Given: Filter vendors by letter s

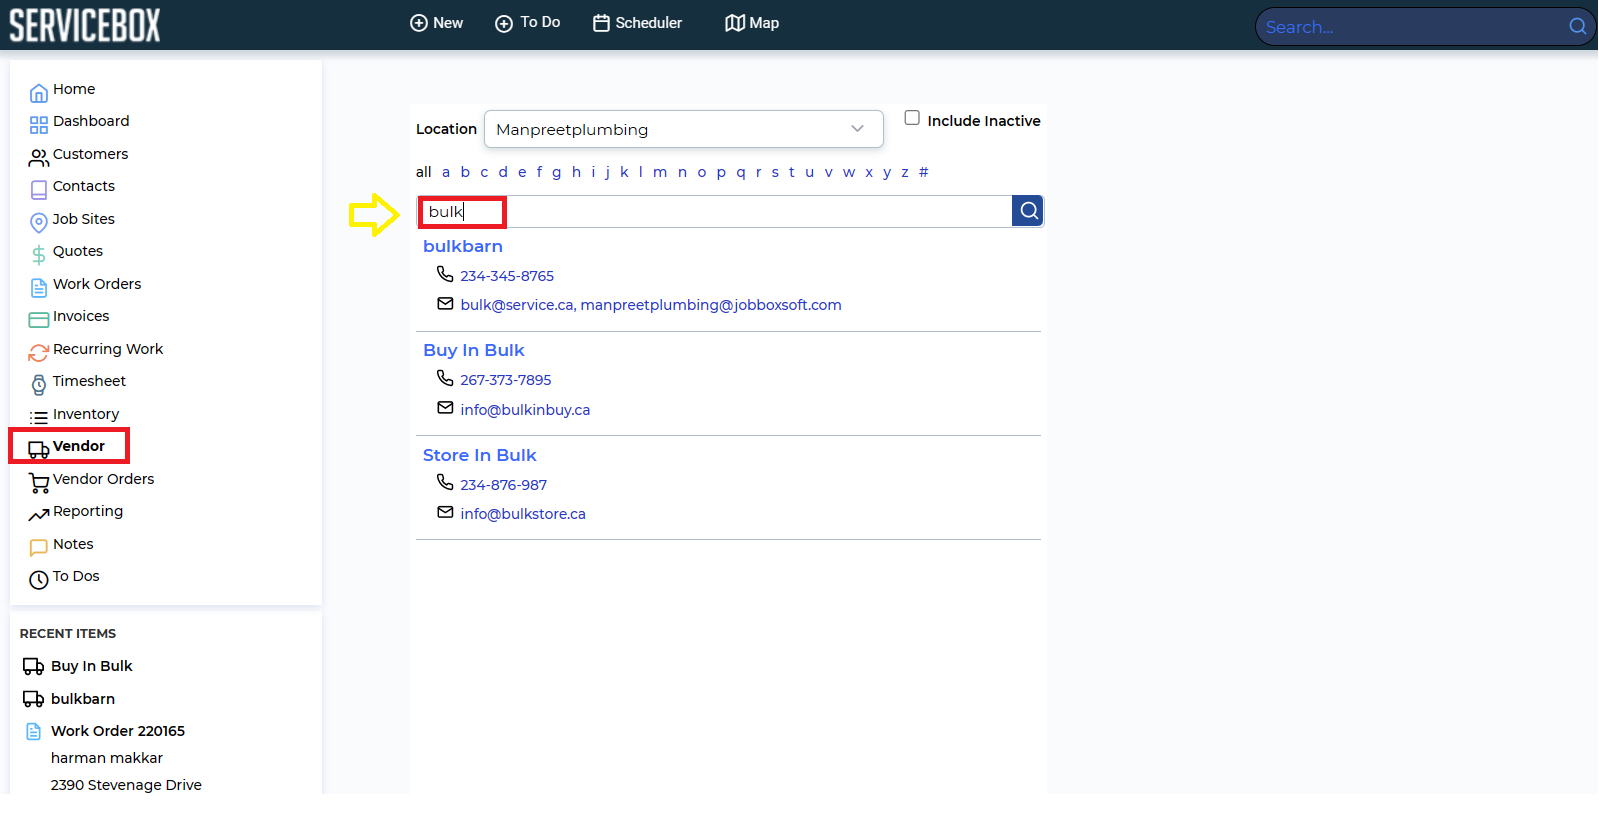Looking at the screenshot, I should pos(775,172).
